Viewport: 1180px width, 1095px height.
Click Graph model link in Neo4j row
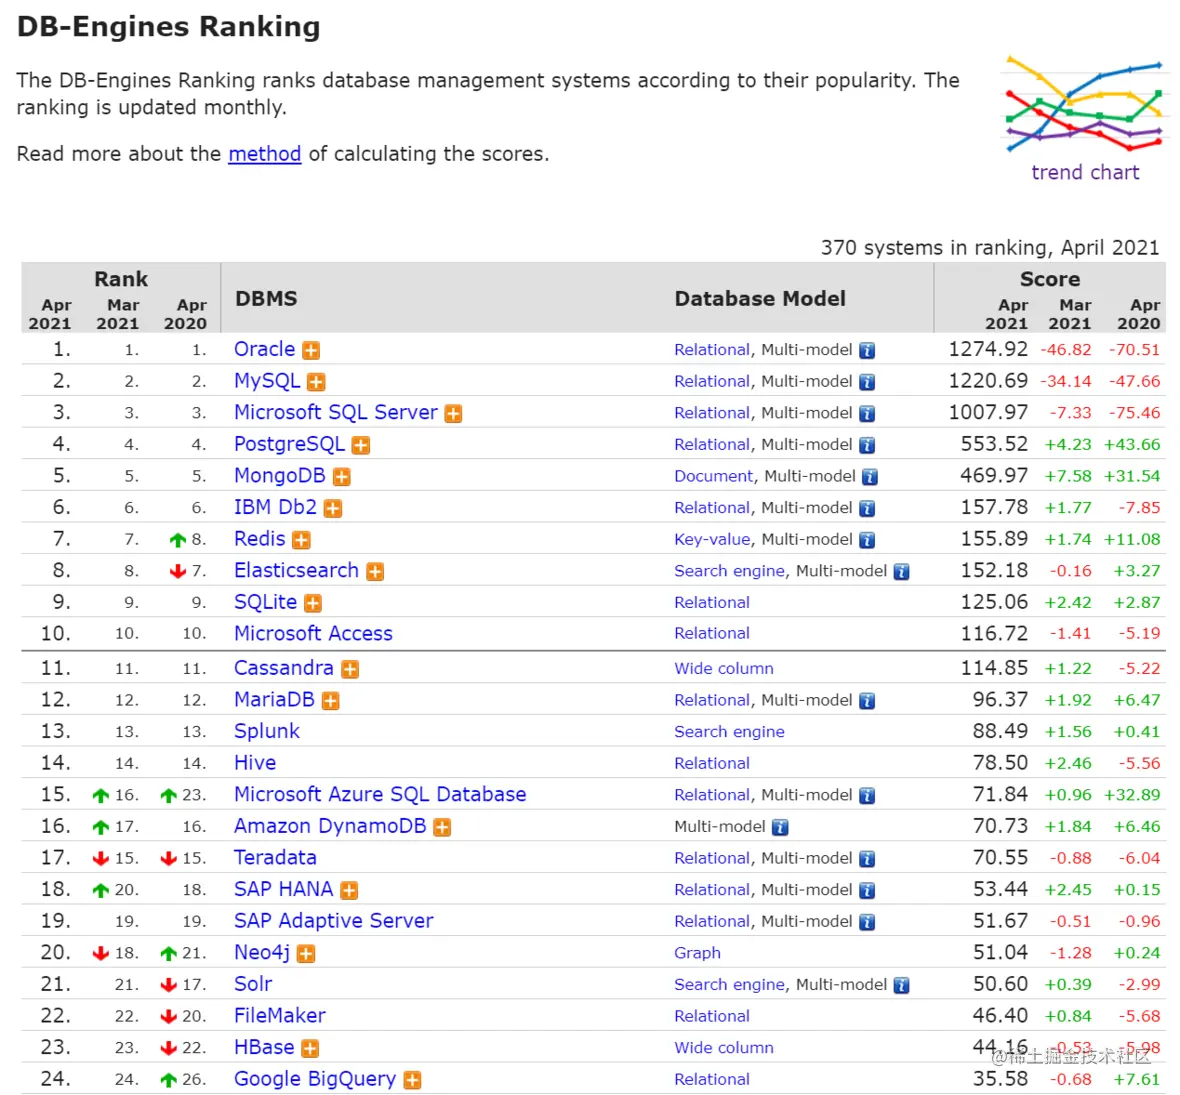697,954
